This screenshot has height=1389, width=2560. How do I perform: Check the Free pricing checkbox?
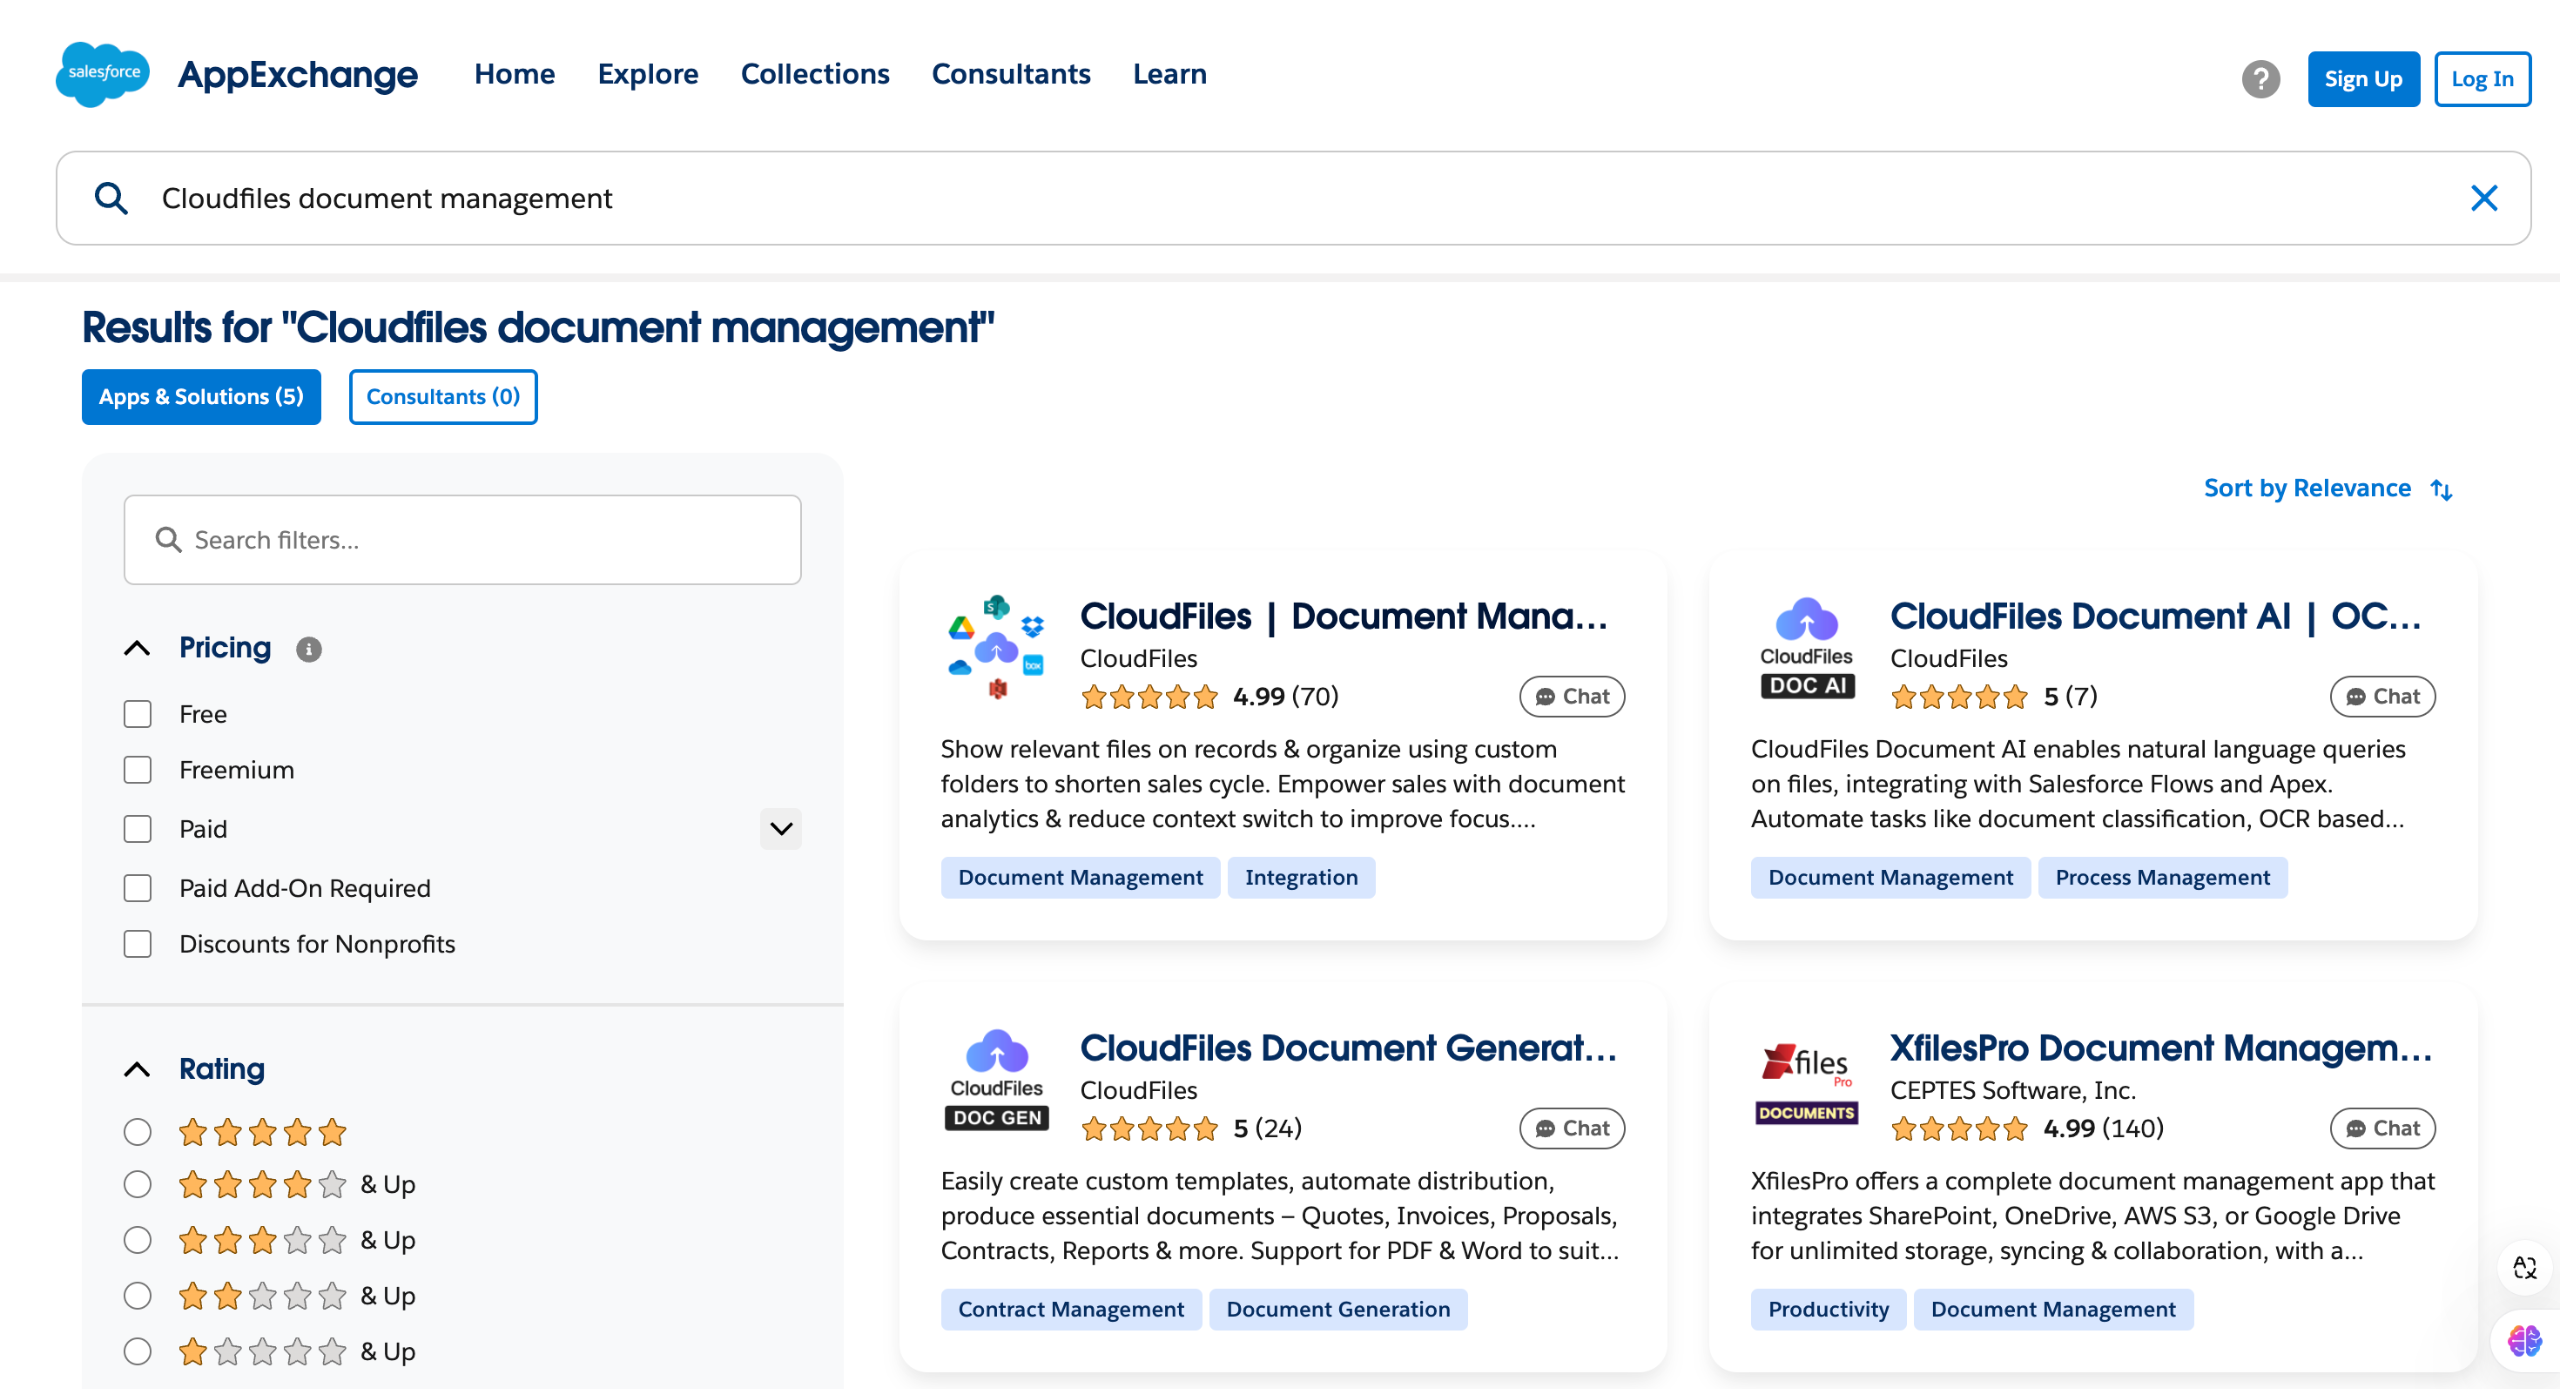click(137, 714)
